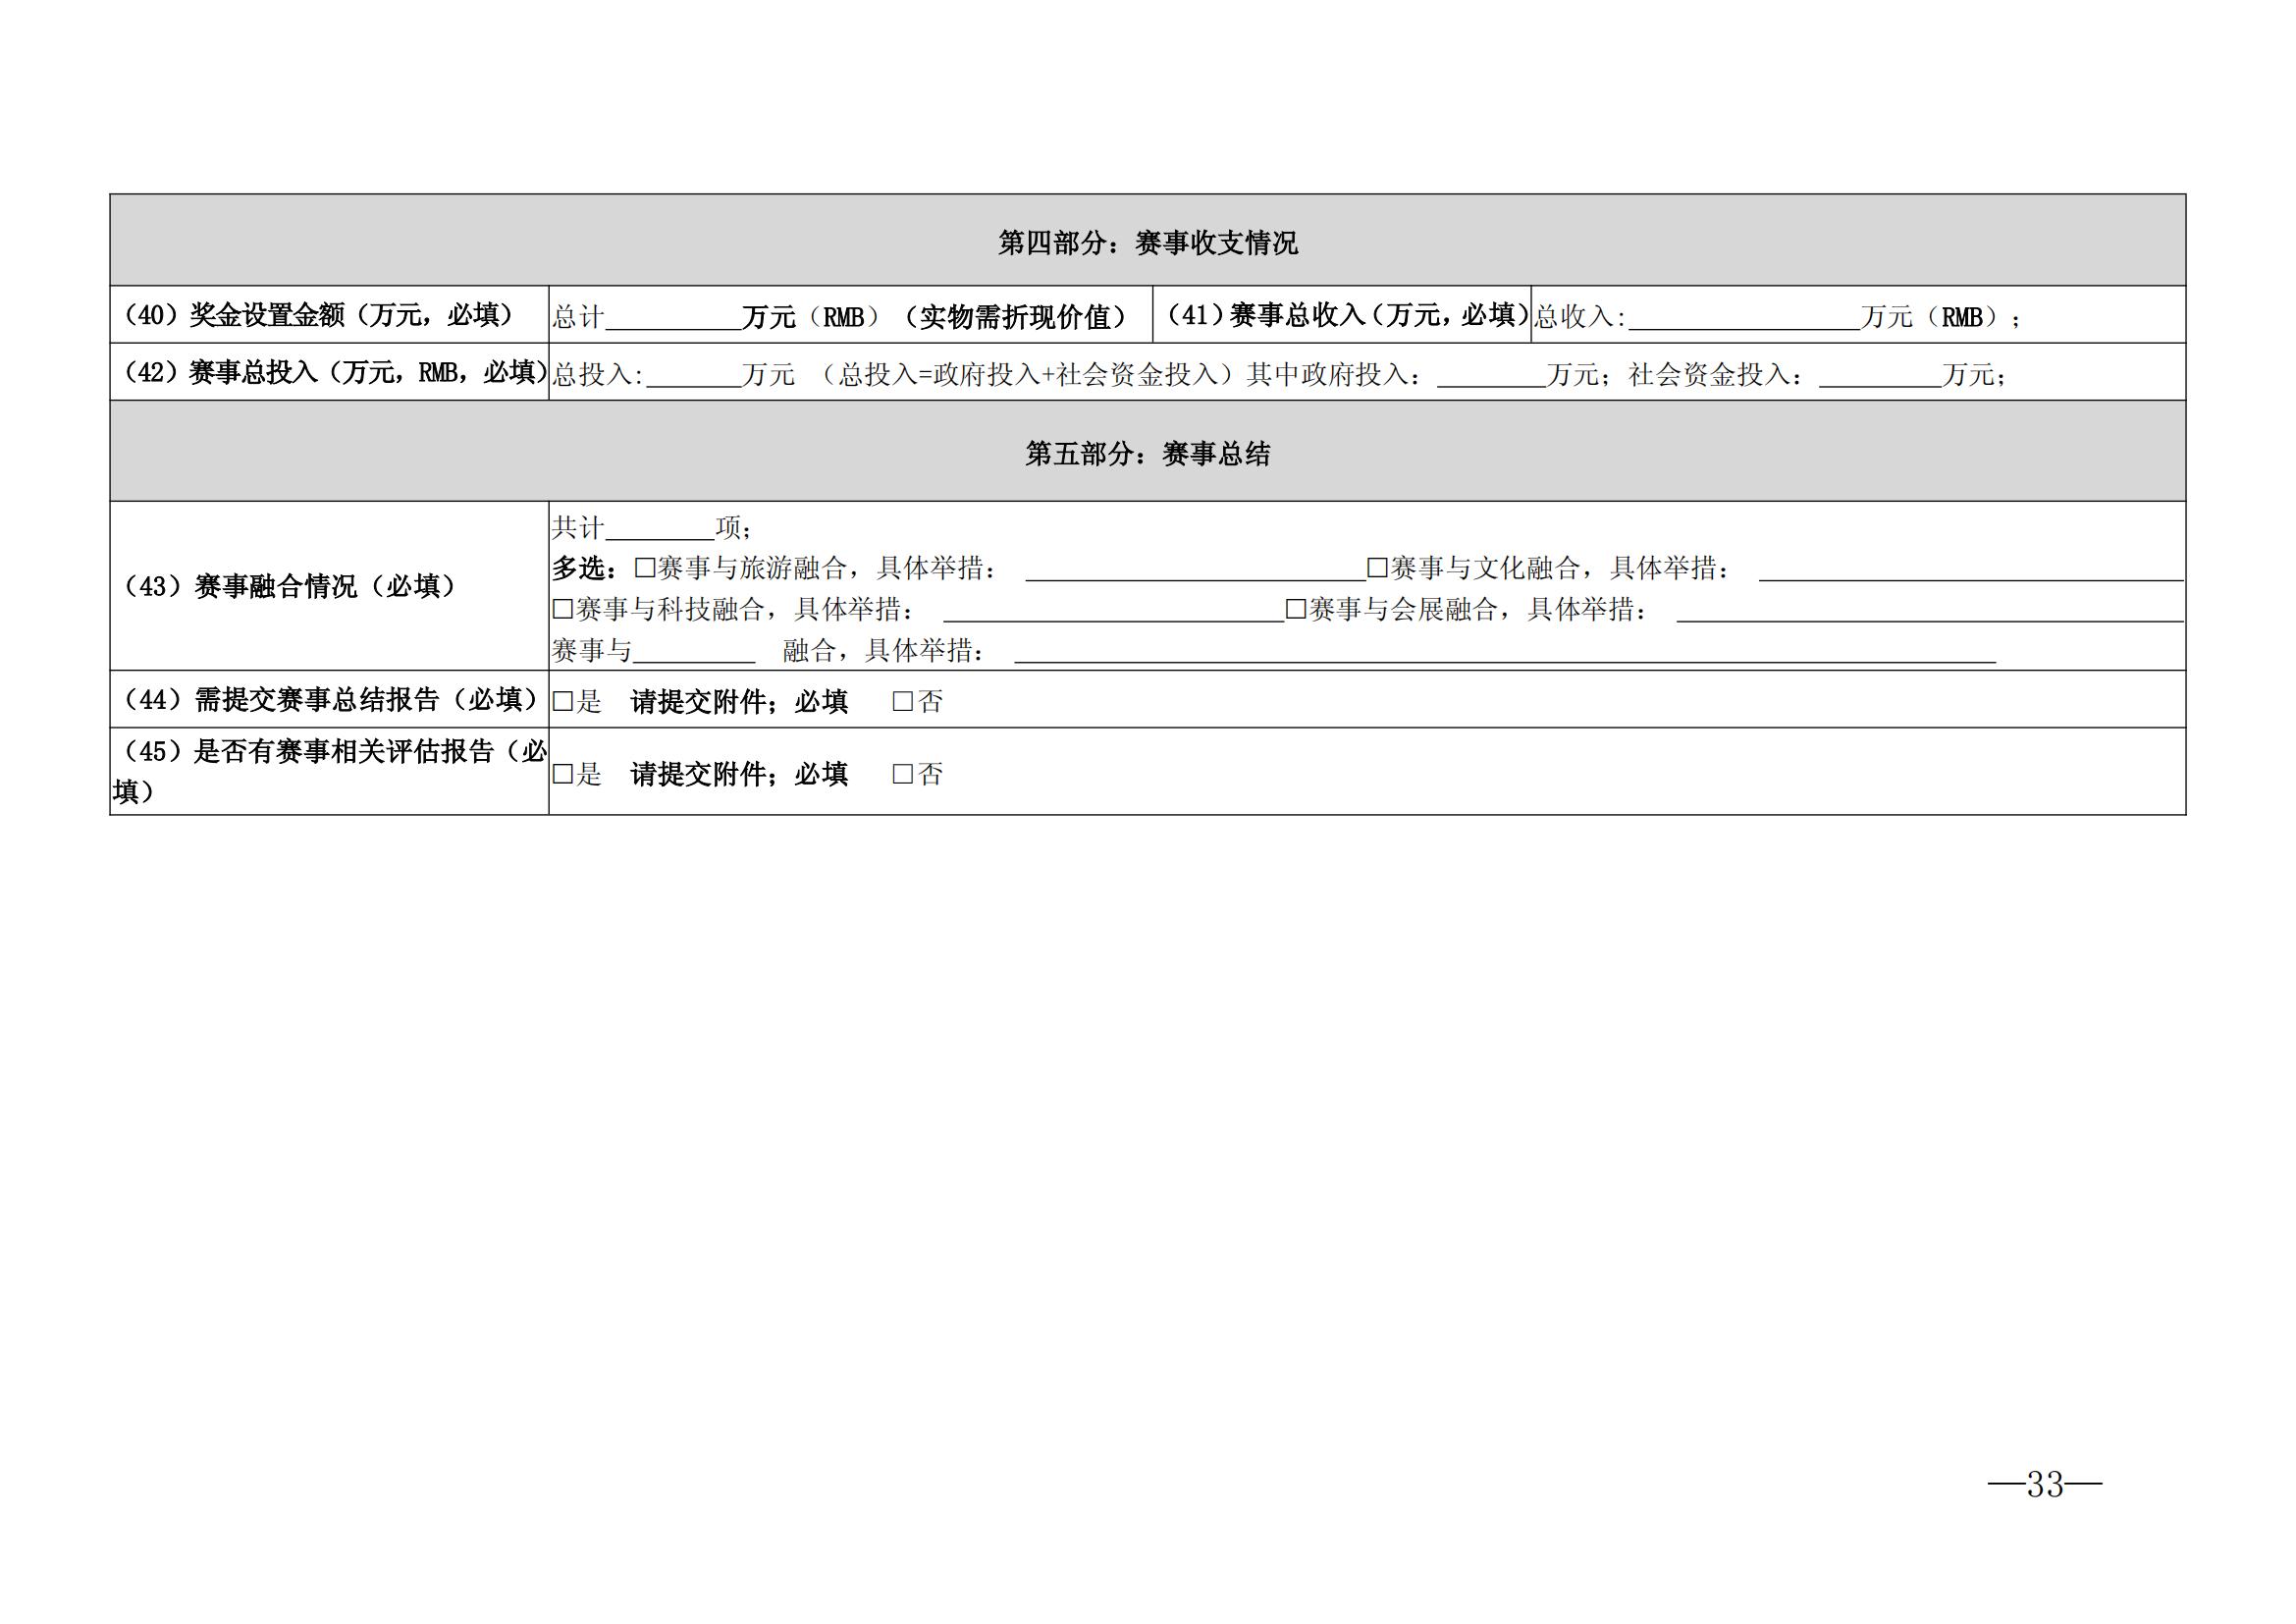Click the 第四部分 赛事收支情况 header
Screen dimensions: 2296x1624
(1147, 242)
